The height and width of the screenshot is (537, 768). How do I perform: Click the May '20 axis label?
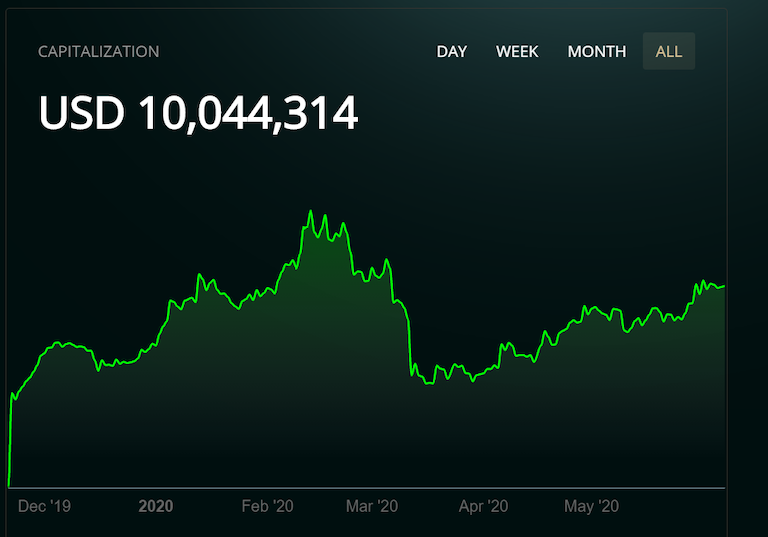pyautogui.click(x=591, y=506)
